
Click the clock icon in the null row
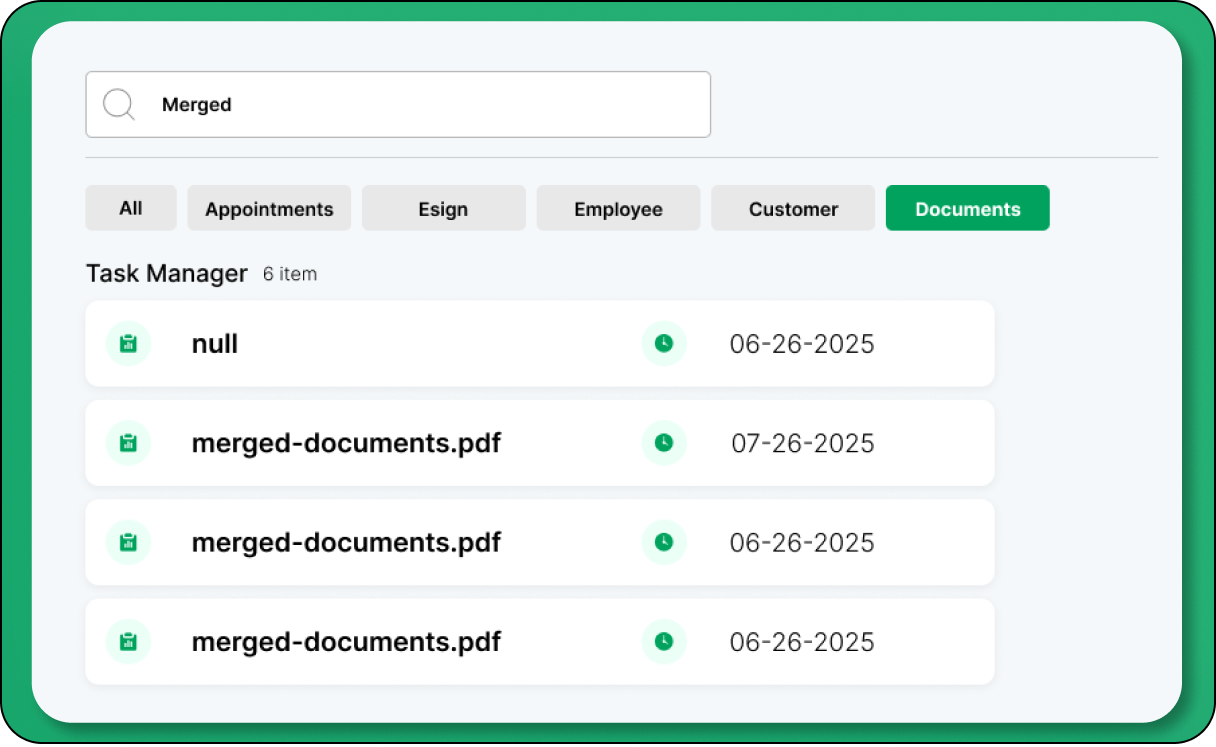[x=664, y=344]
